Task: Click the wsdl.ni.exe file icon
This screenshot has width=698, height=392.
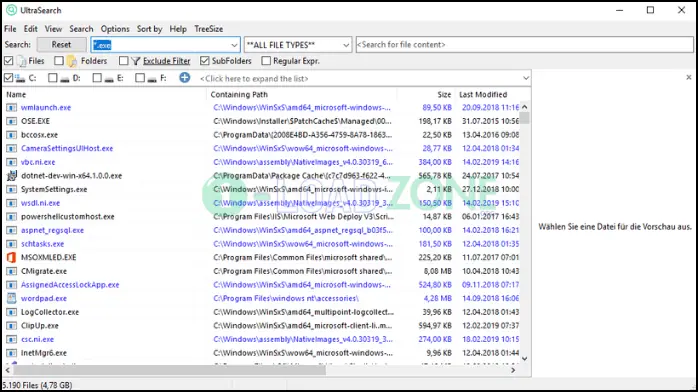Action: [12, 203]
